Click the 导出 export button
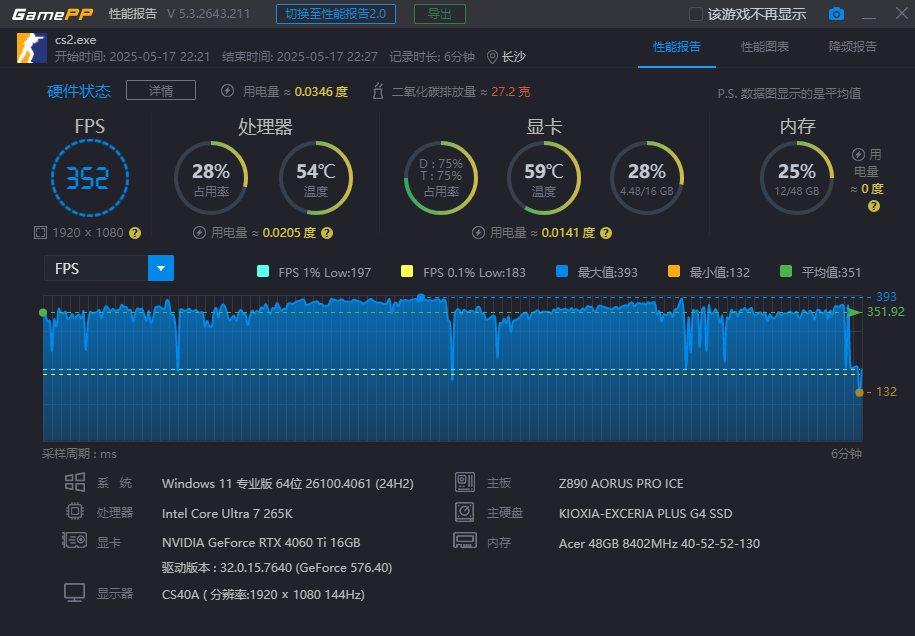Viewport: 915px width, 636px height. click(x=439, y=14)
